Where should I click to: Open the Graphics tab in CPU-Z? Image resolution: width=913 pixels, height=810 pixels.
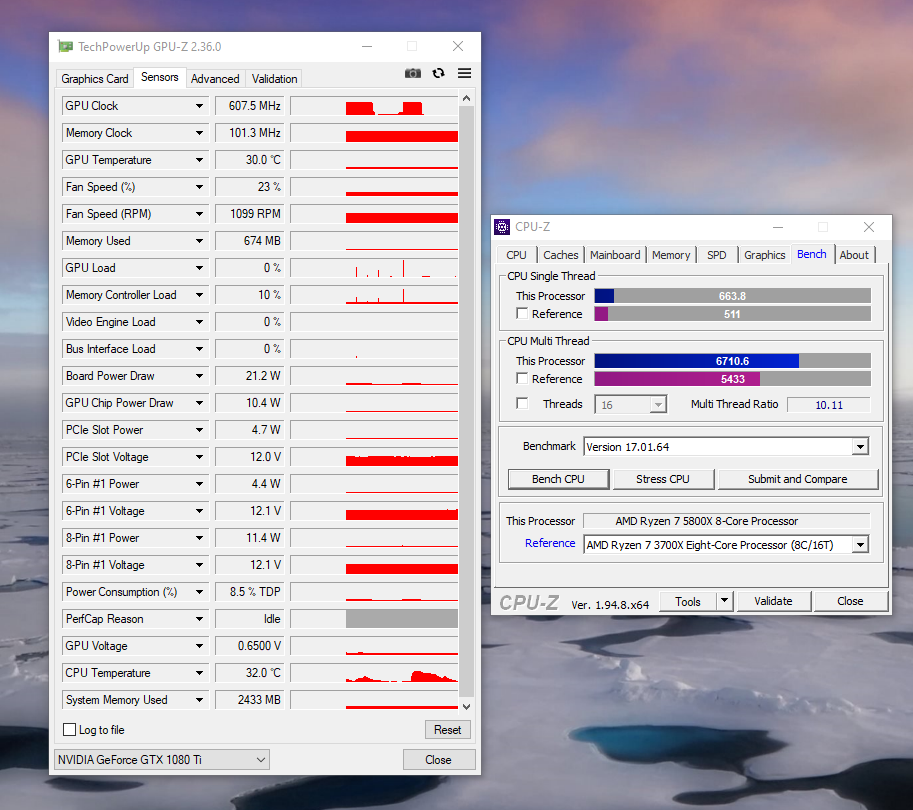765,255
